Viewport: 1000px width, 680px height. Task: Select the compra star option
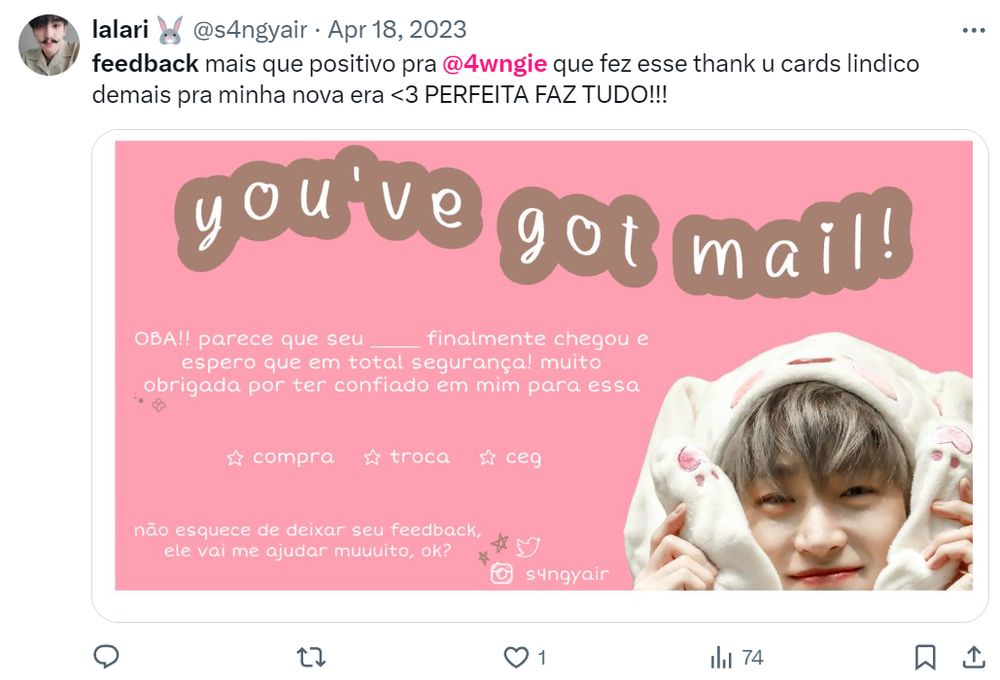click(281, 457)
